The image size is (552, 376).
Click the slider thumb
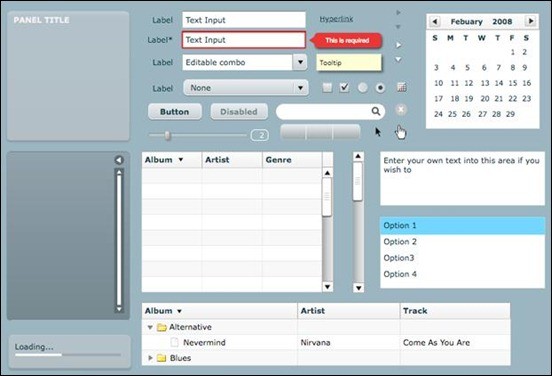168,135
